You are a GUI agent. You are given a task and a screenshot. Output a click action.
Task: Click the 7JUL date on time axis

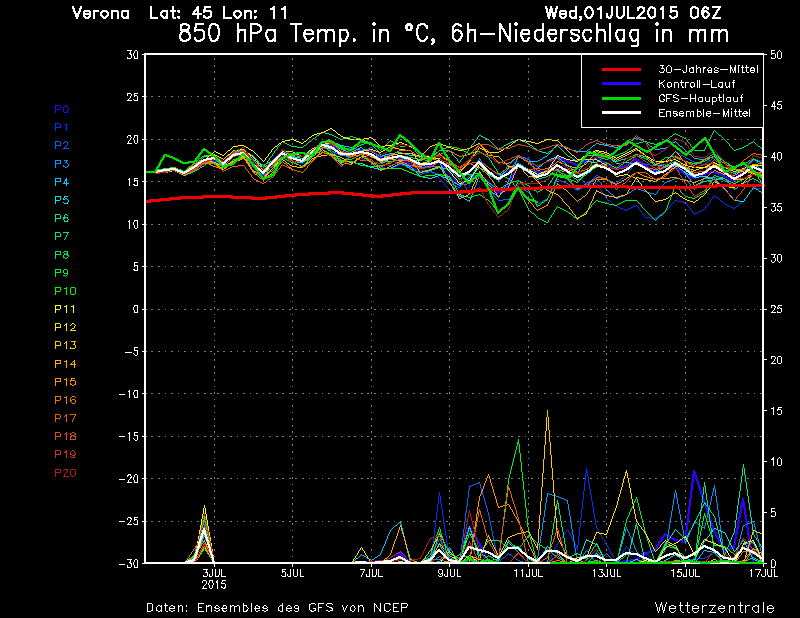pos(370,574)
